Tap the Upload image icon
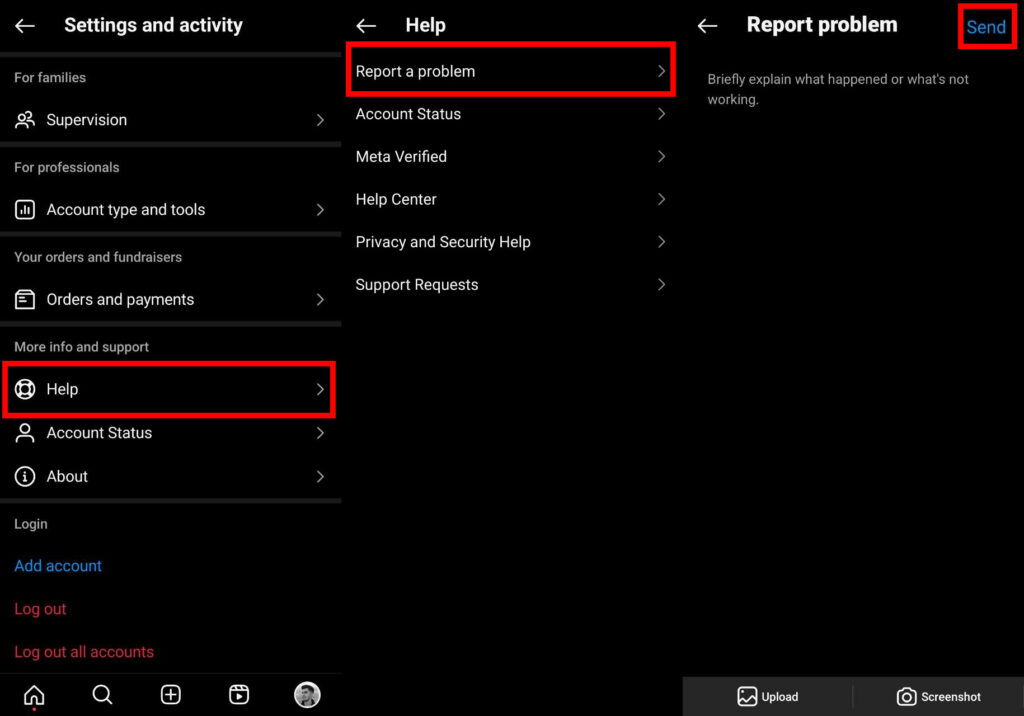The image size is (1024, 716). [x=747, y=697]
